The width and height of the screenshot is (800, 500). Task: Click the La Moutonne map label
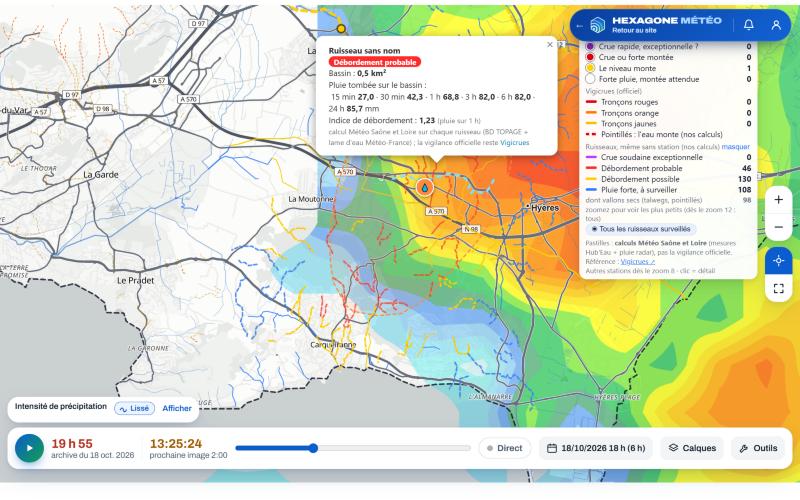(311, 199)
